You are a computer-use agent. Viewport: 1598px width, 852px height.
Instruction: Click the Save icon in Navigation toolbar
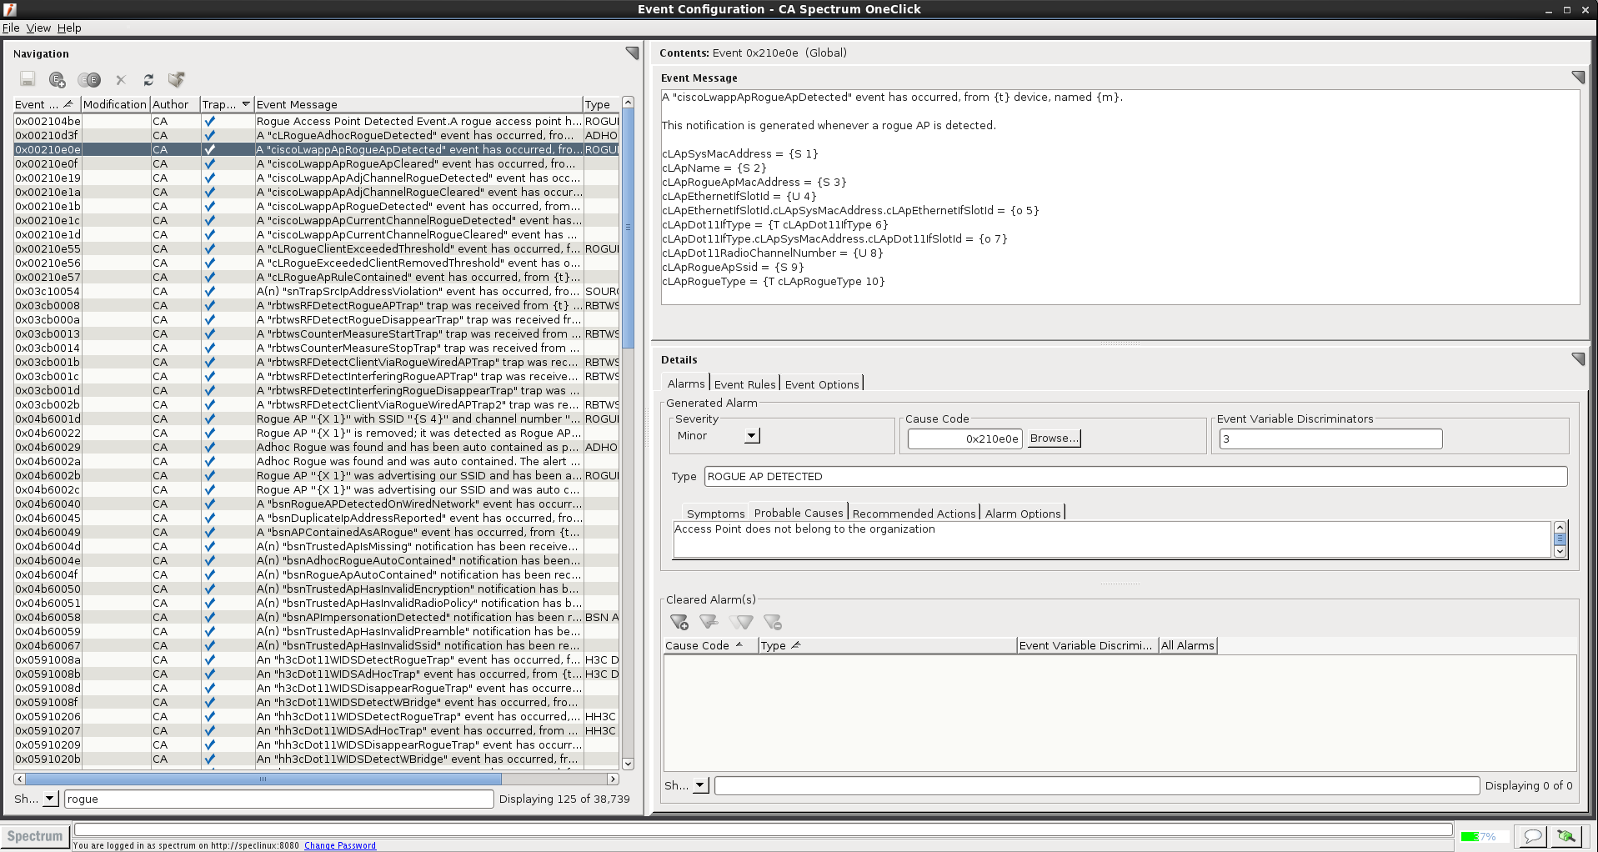click(x=27, y=80)
